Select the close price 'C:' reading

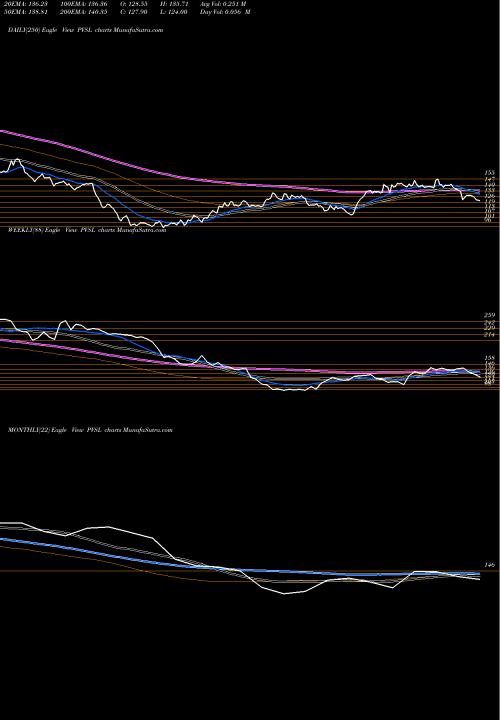[x=136, y=12]
